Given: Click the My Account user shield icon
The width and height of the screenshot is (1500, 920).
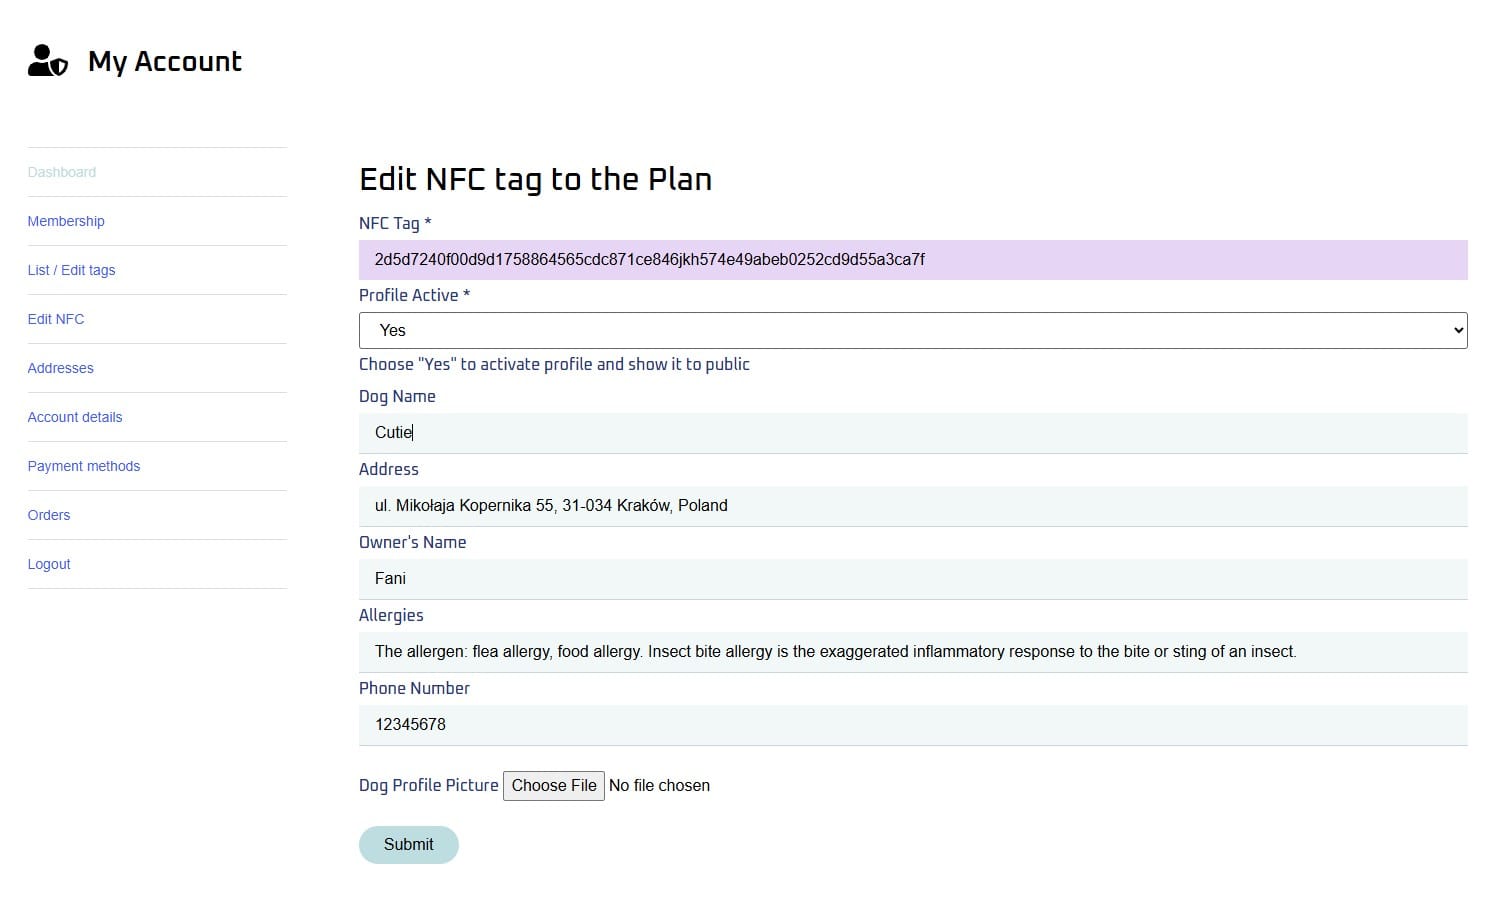Looking at the screenshot, I should [x=47, y=61].
